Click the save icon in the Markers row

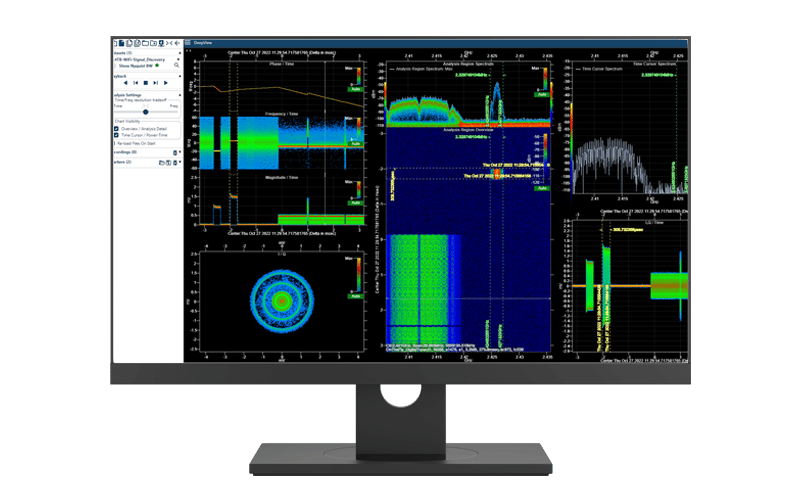169,162
